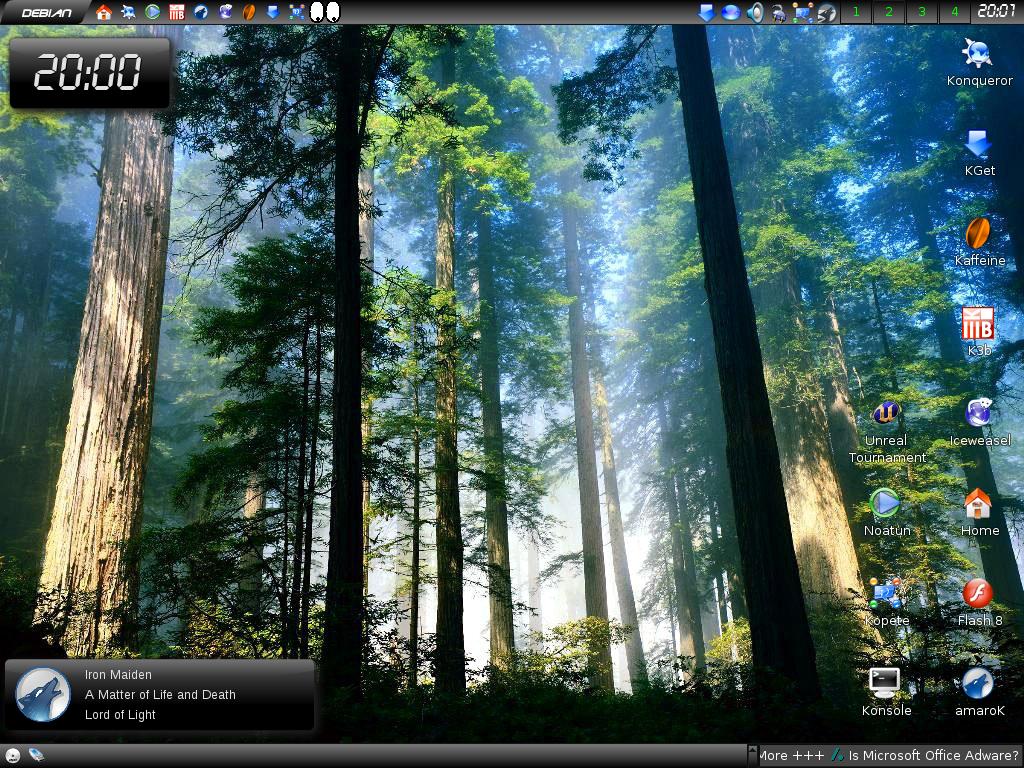The width and height of the screenshot is (1024, 768).
Task: Switch to virtual desktop 3
Action: [921, 12]
